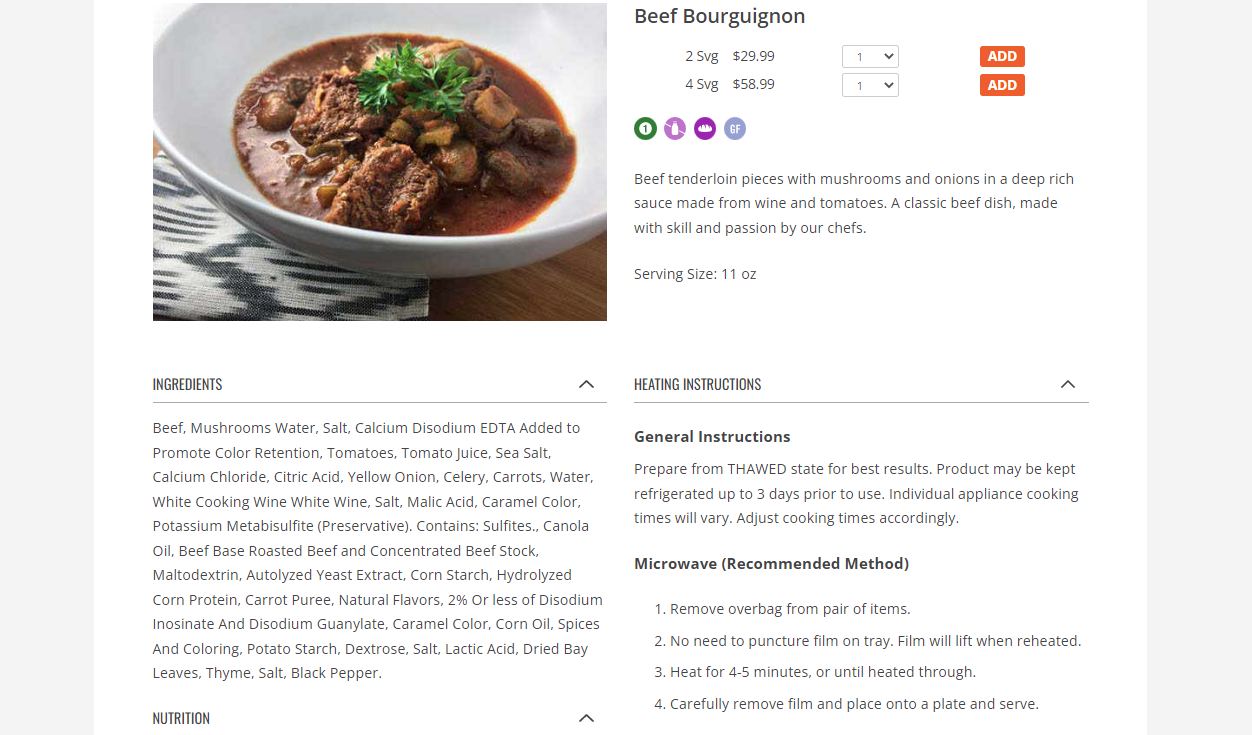This screenshot has width=1252, height=735.
Task: Click the Beef Bourguignon product photo
Action: click(380, 162)
